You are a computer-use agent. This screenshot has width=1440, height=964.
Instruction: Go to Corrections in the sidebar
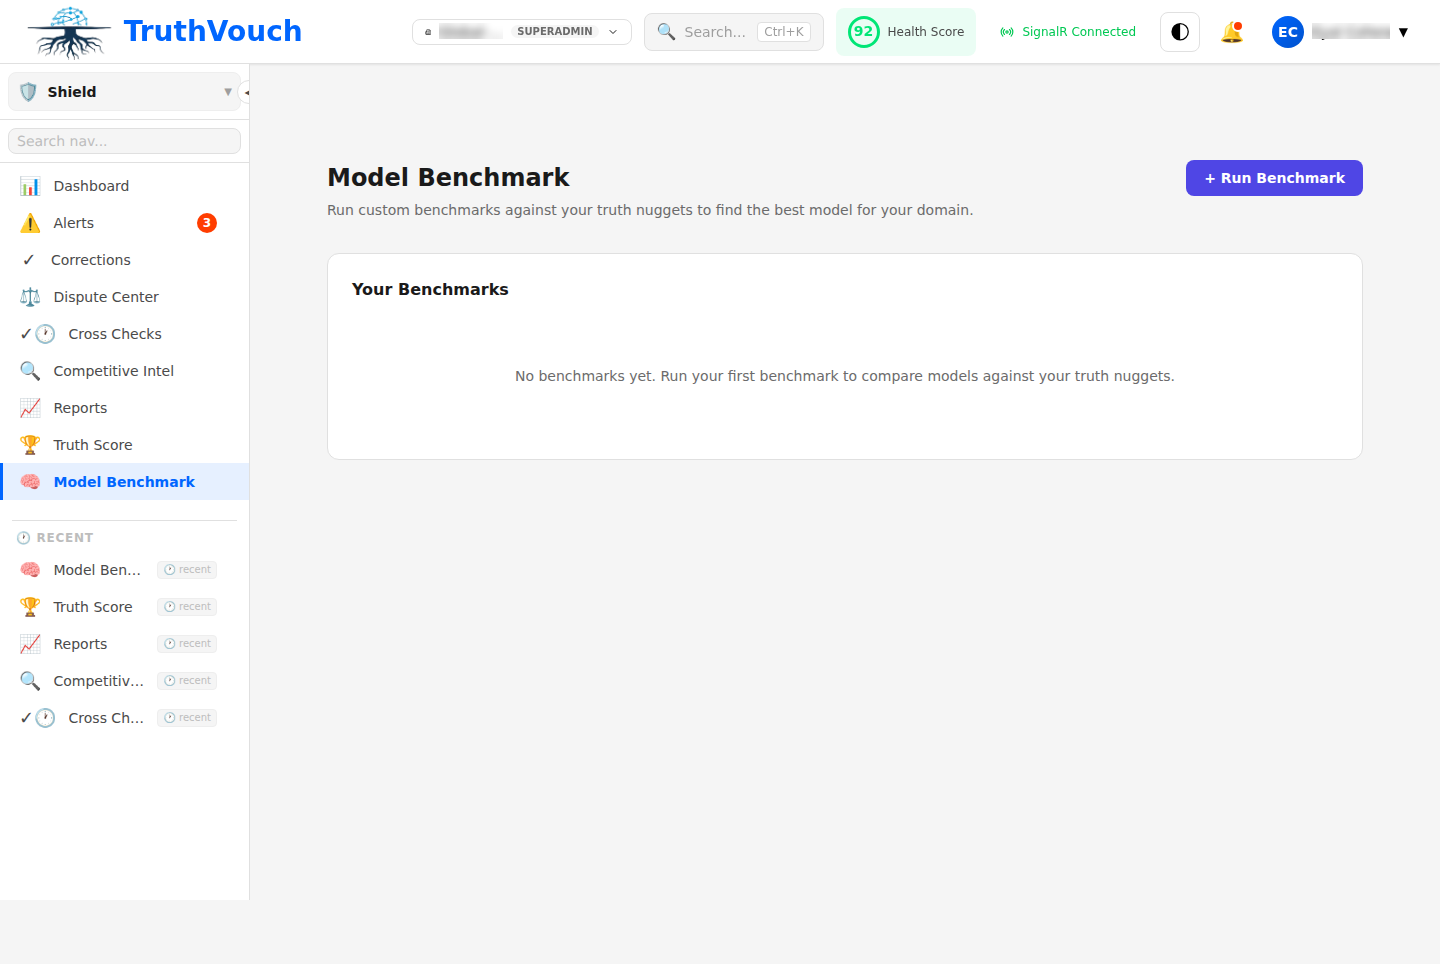point(90,260)
